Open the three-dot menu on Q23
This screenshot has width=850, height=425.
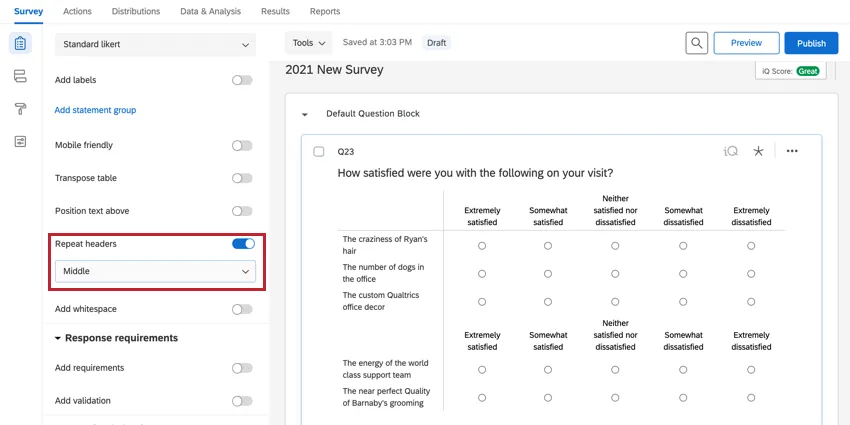(x=792, y=151)
